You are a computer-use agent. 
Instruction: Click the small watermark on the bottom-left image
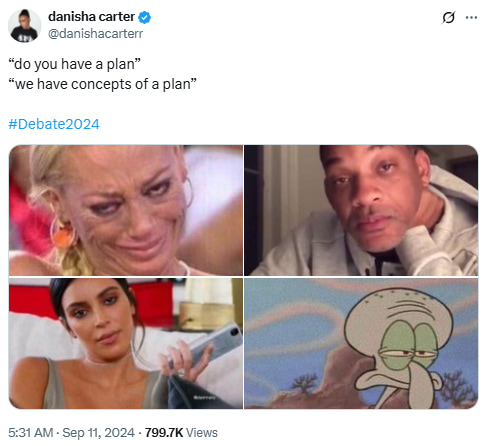click(204, 397)
